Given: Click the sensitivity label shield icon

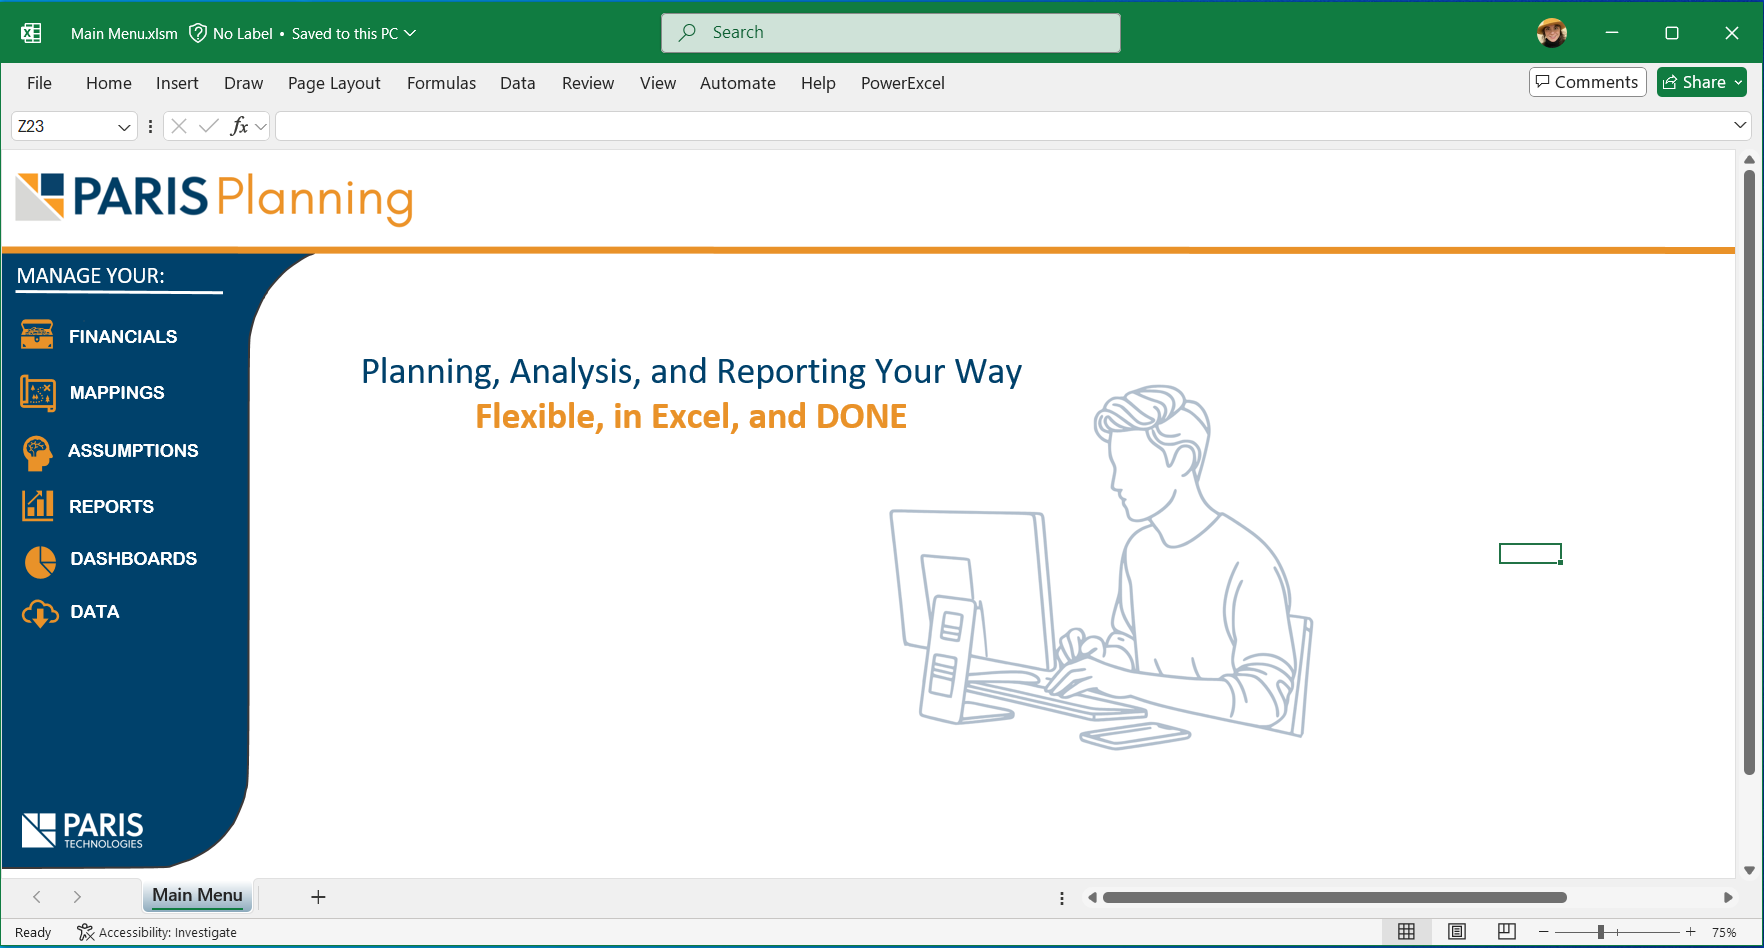Looking at the screenshot, I should click(x=198, y=33).
